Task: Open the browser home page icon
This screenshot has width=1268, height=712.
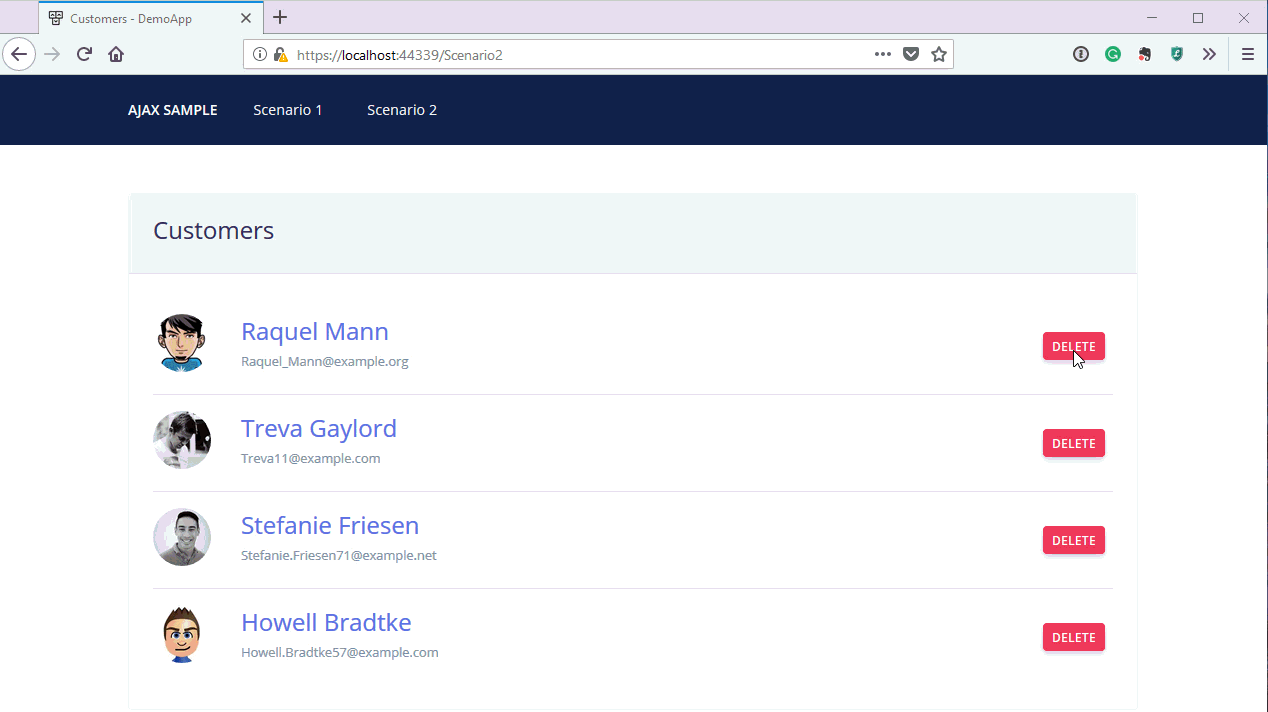Action: 116,54
